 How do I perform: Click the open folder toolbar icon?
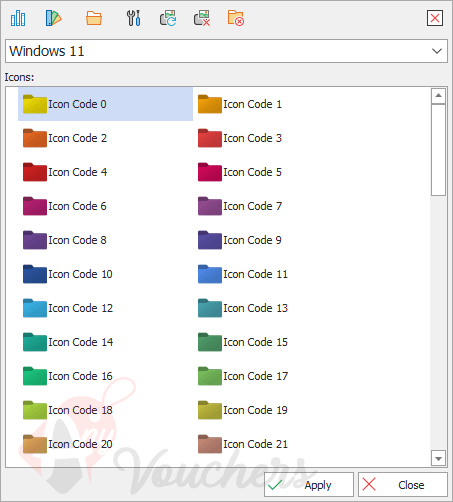point(94,18)
